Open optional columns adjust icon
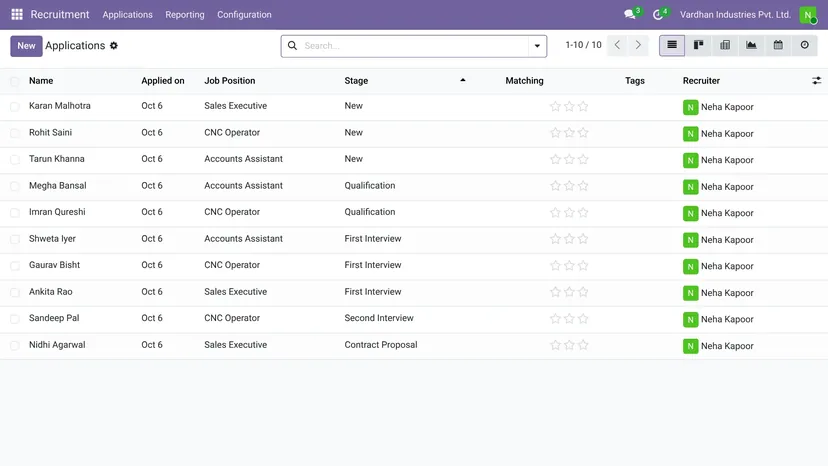 coord(816,81)
